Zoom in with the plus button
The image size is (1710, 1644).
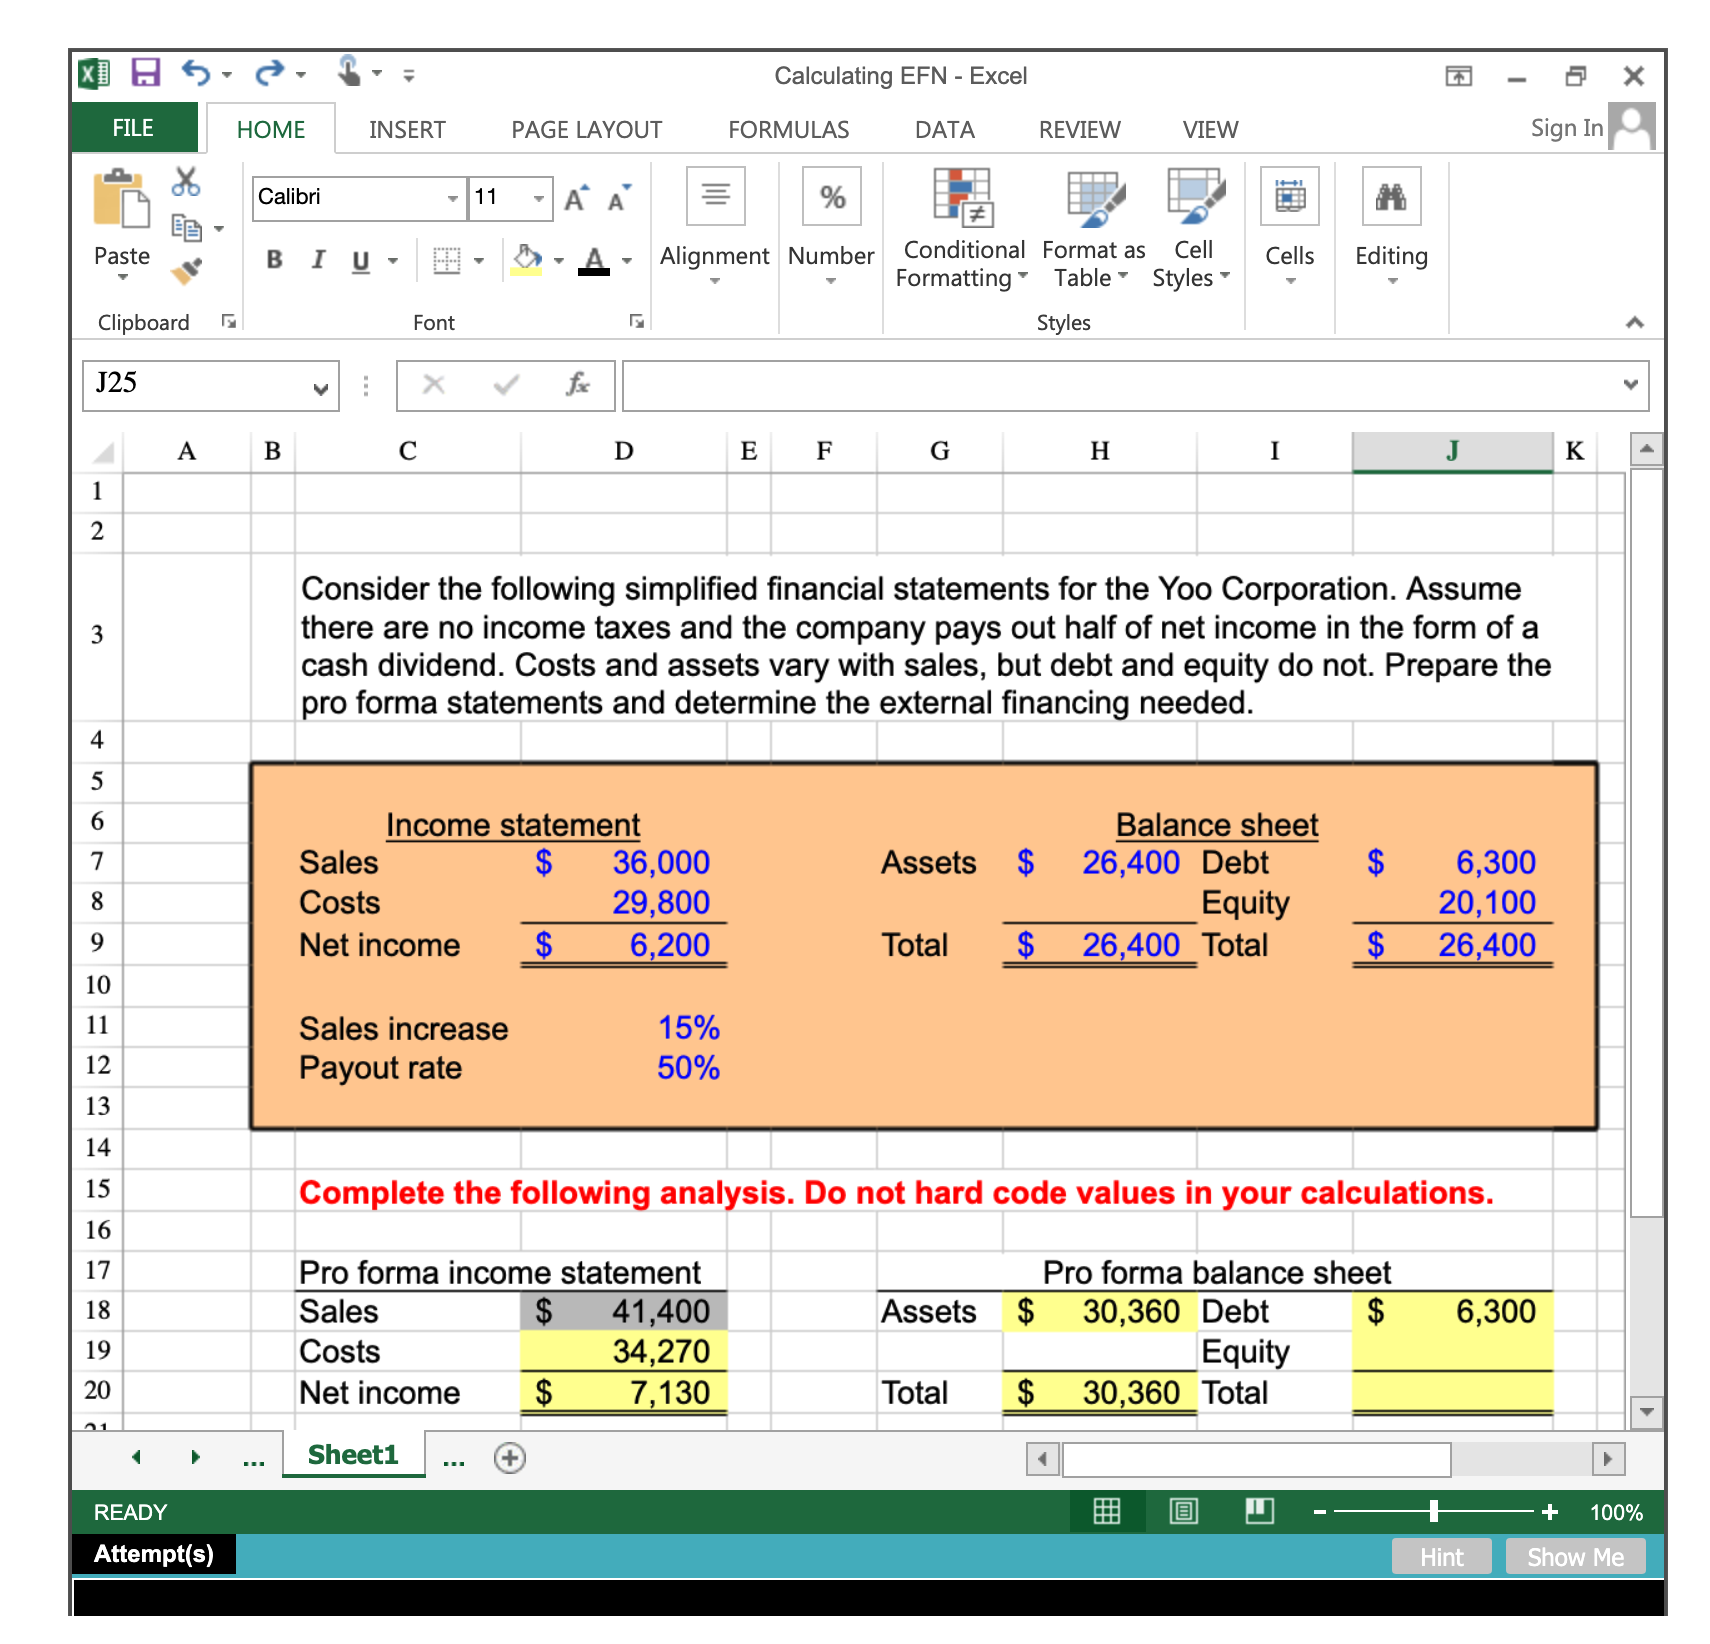pyautogui.click(x=1550, y=1512)
